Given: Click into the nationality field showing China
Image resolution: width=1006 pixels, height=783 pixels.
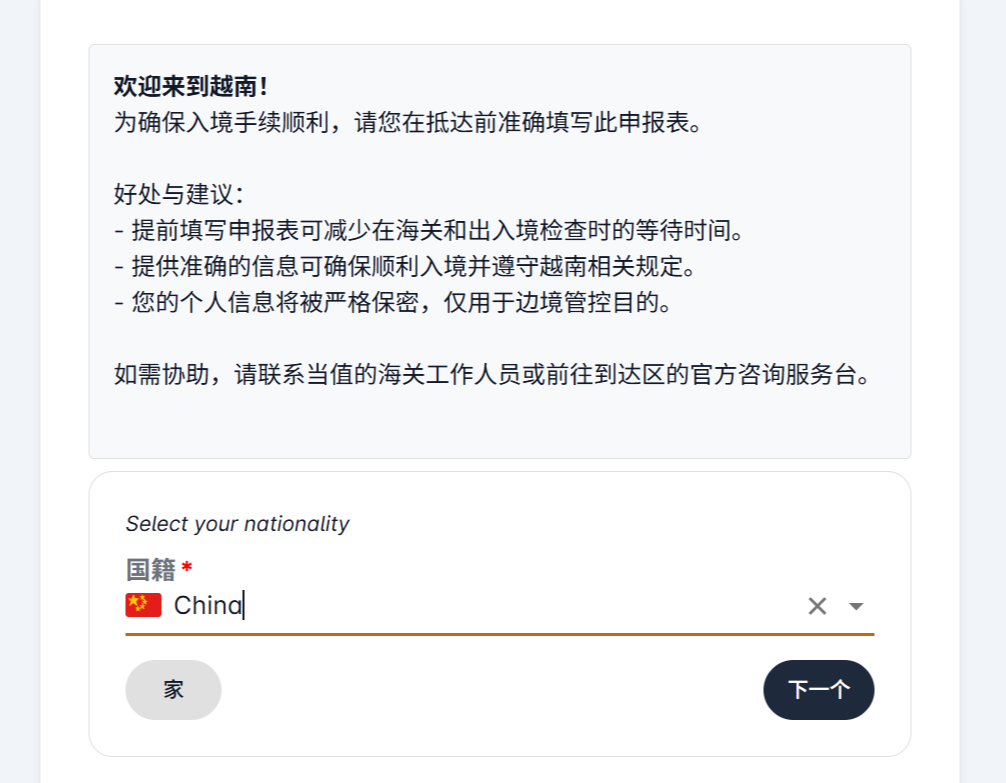Looking at the screenshot, I should [208, 605].
